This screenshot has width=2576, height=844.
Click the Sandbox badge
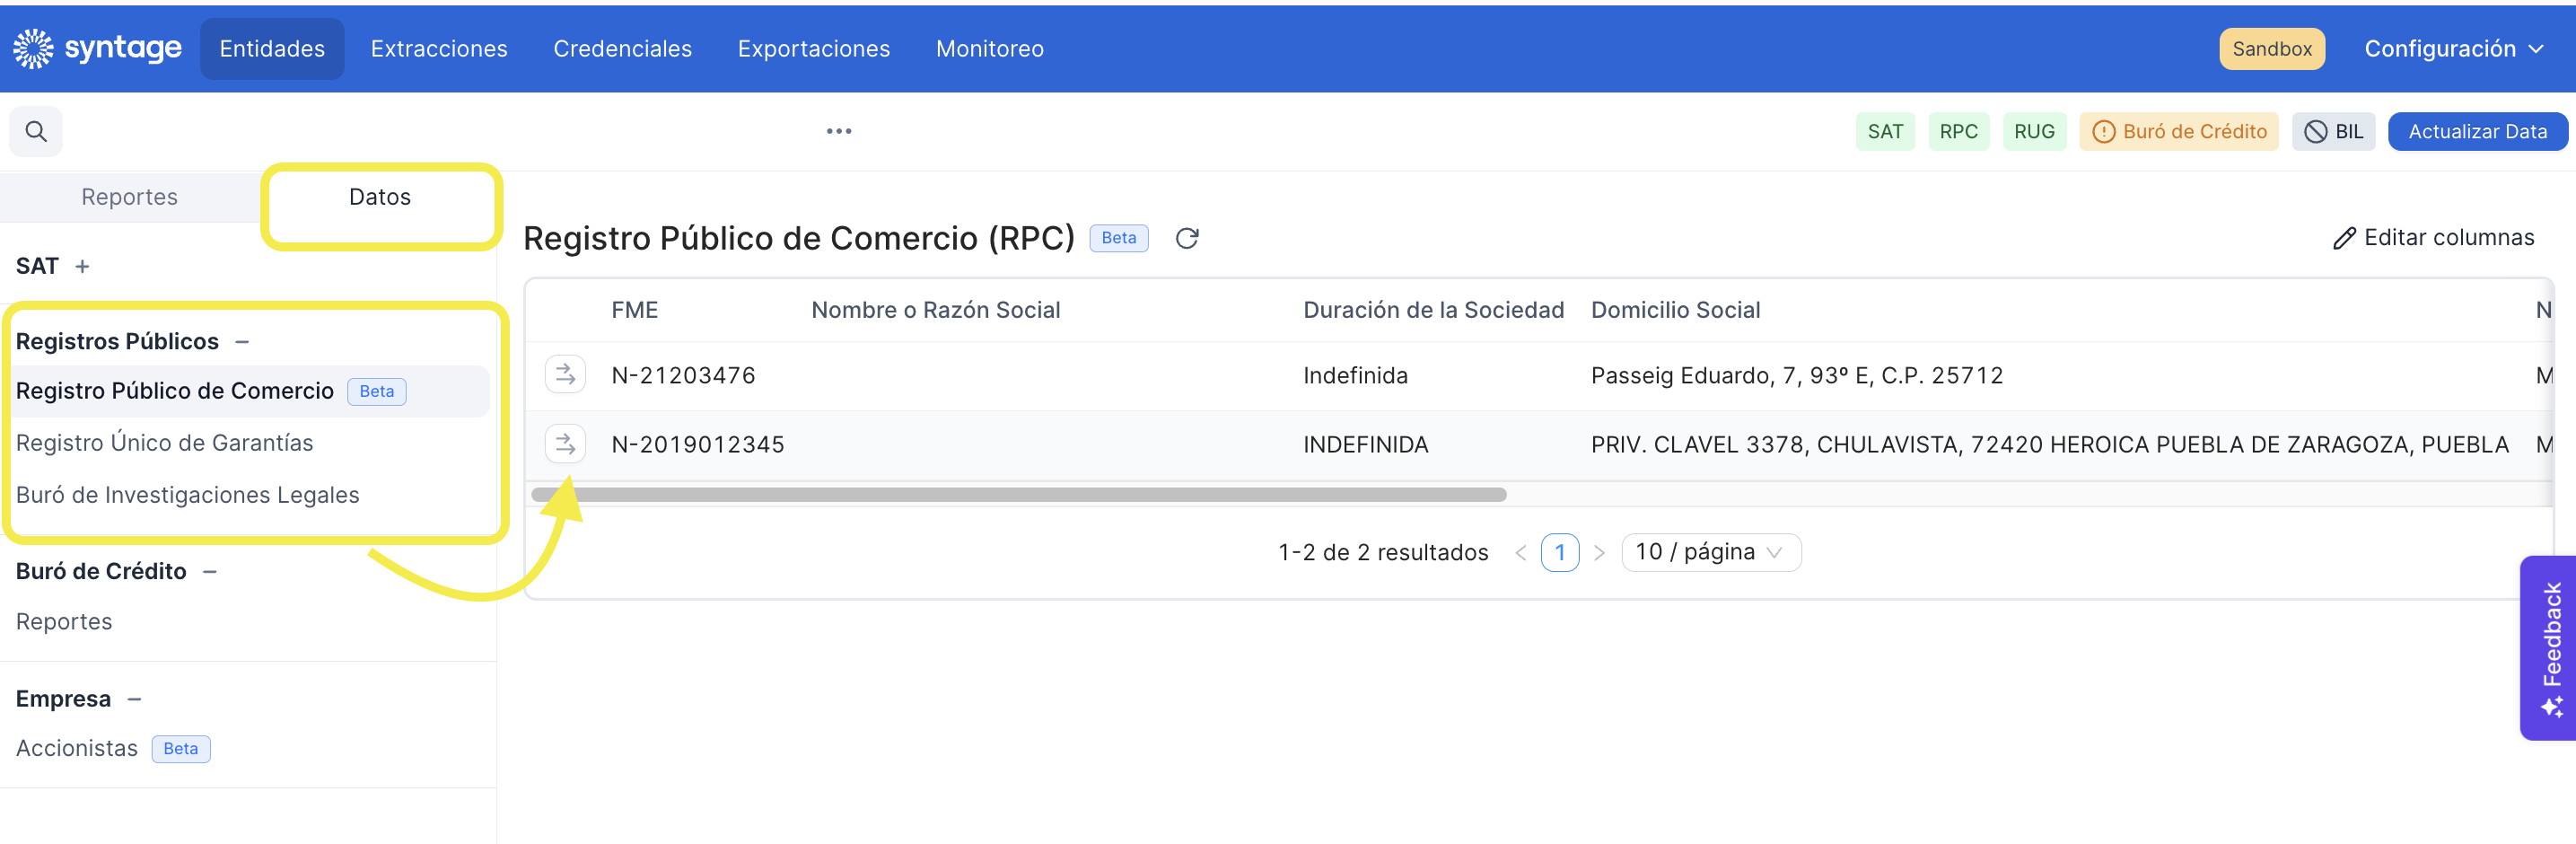[2272, 49]
